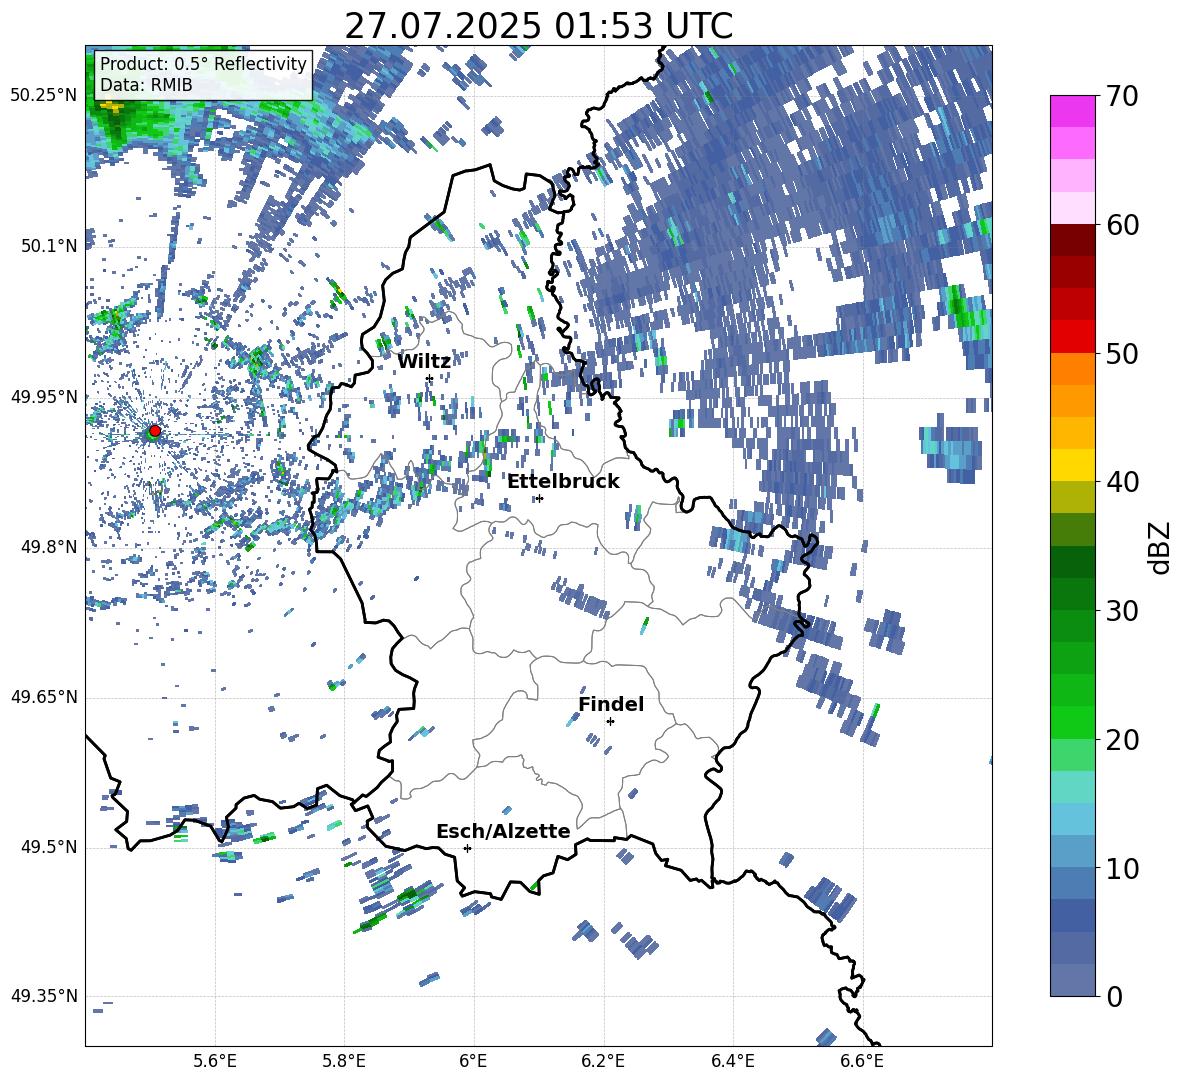Click the 6.2°E longitude label
The height and width of the screenshot is (1081, 1184).
point(603,1061)
